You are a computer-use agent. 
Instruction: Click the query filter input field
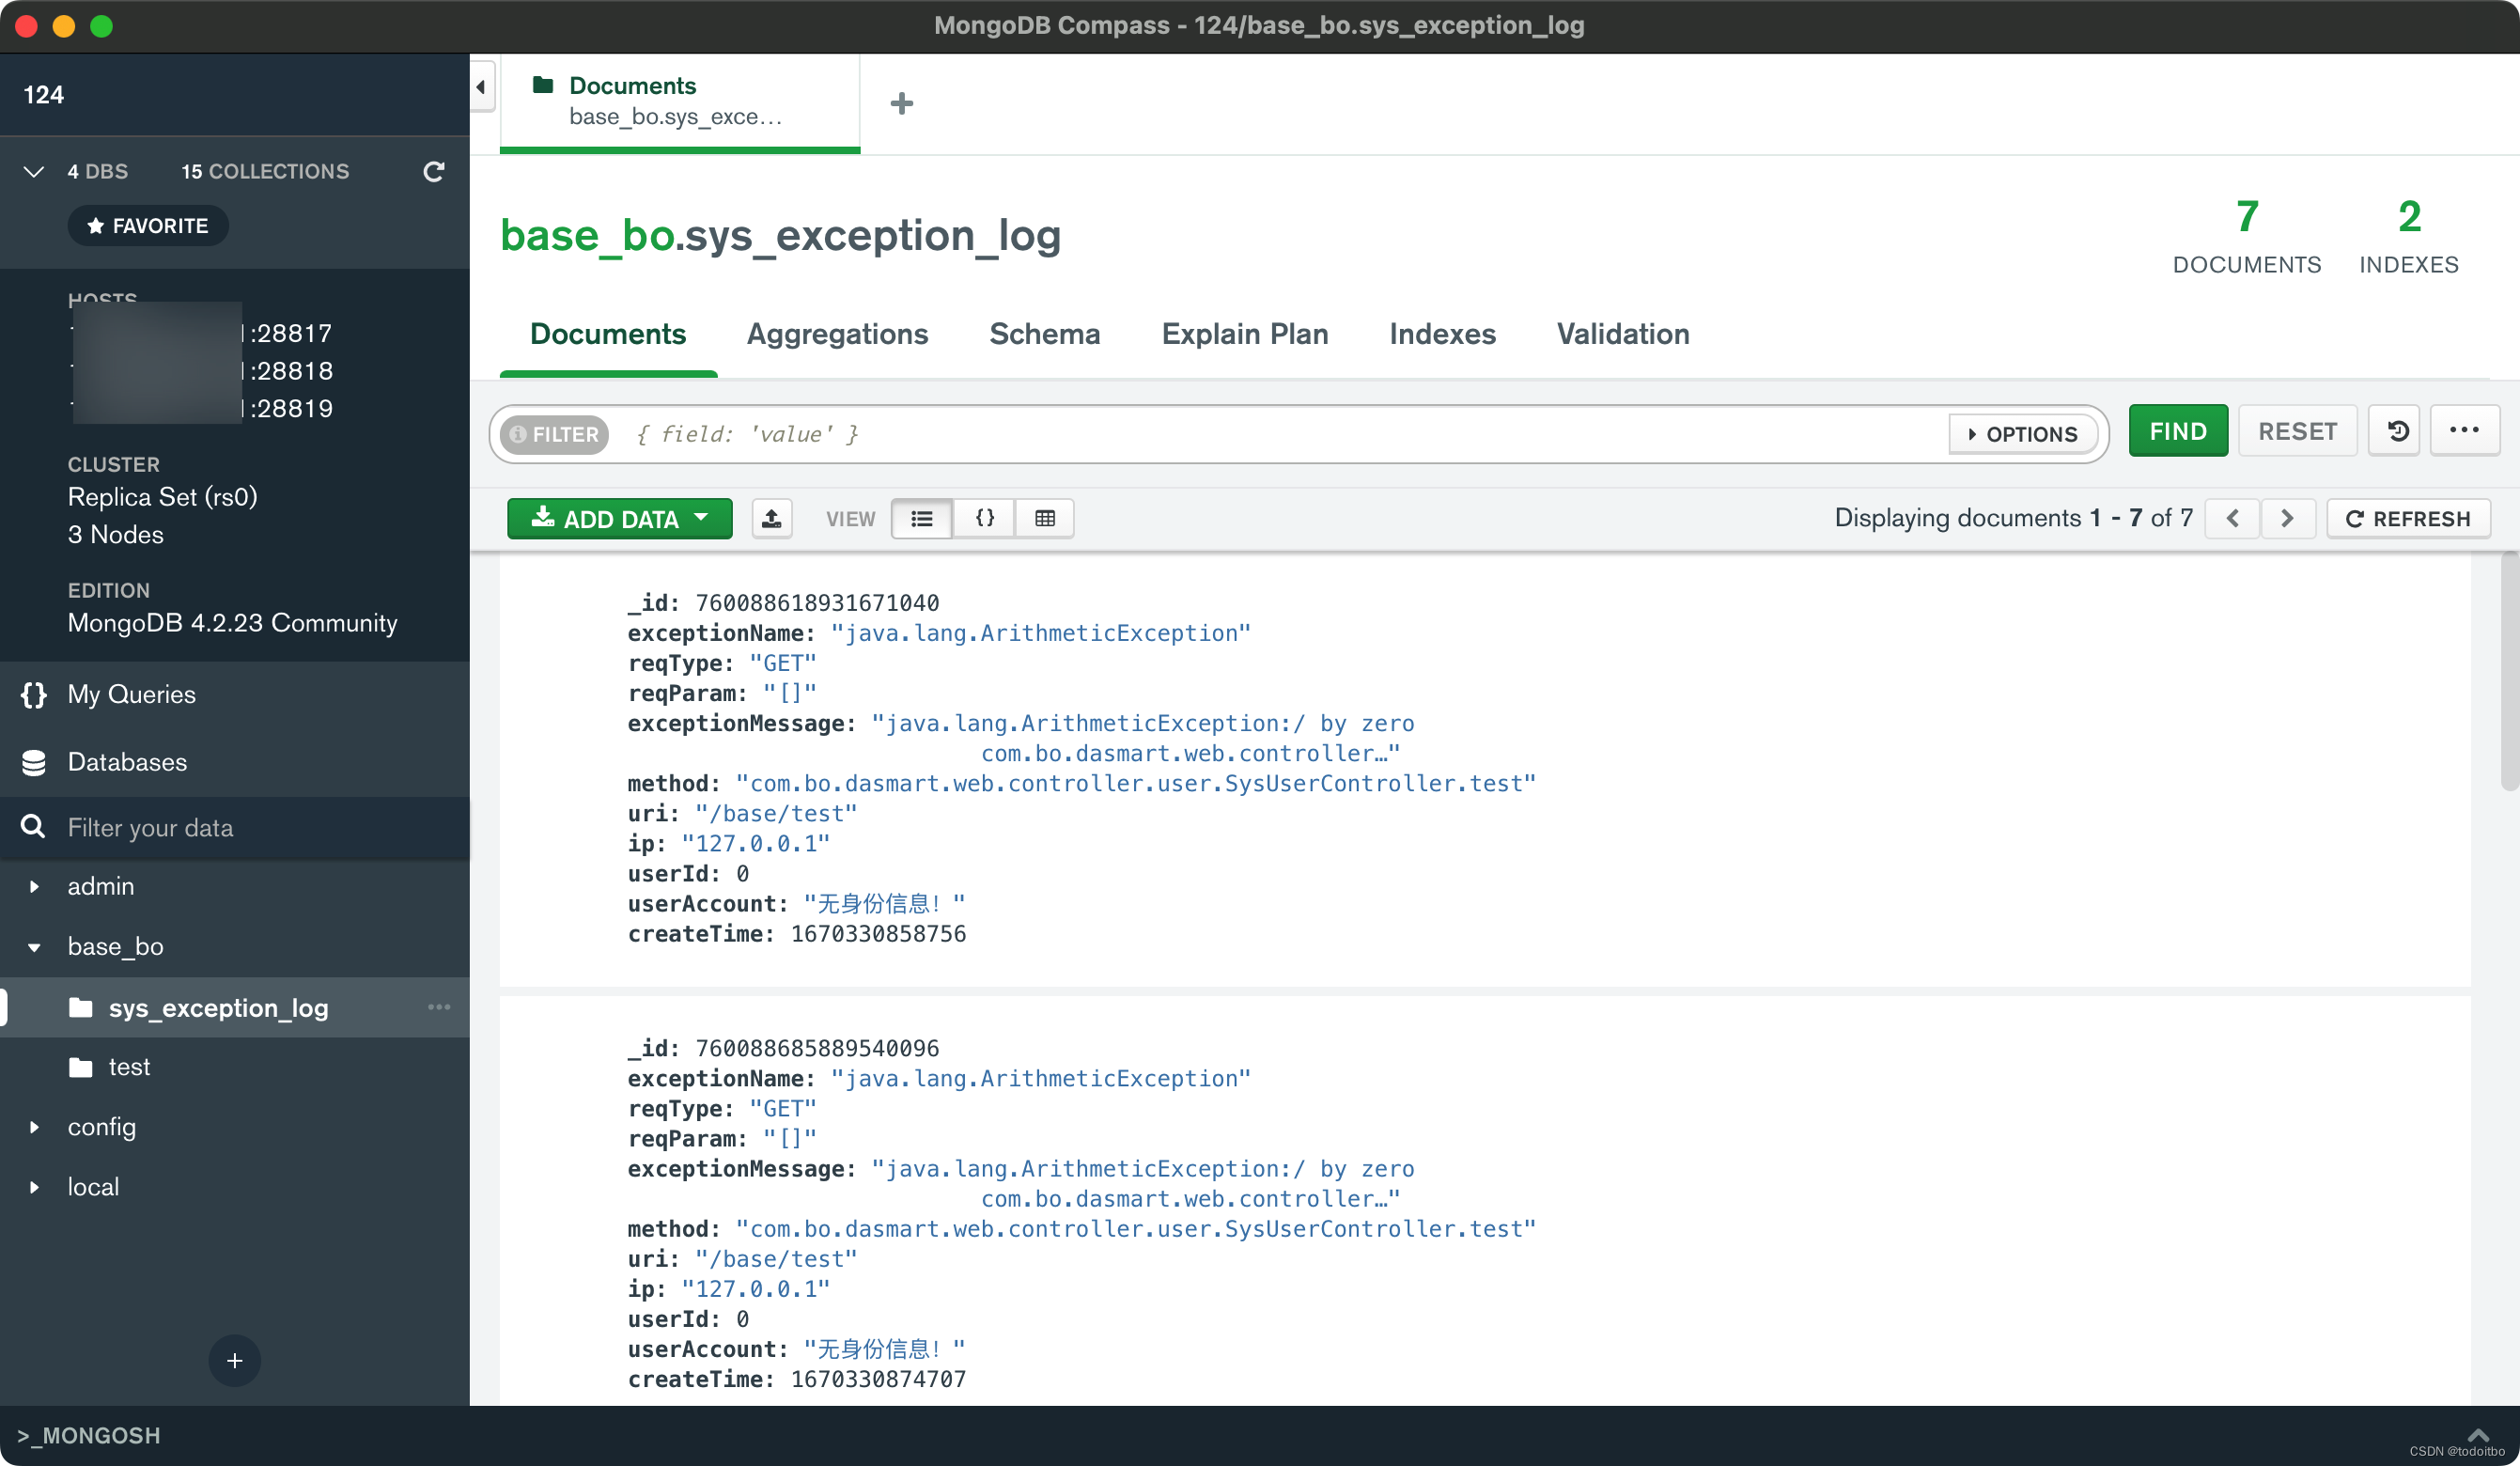pos(1280,434)
